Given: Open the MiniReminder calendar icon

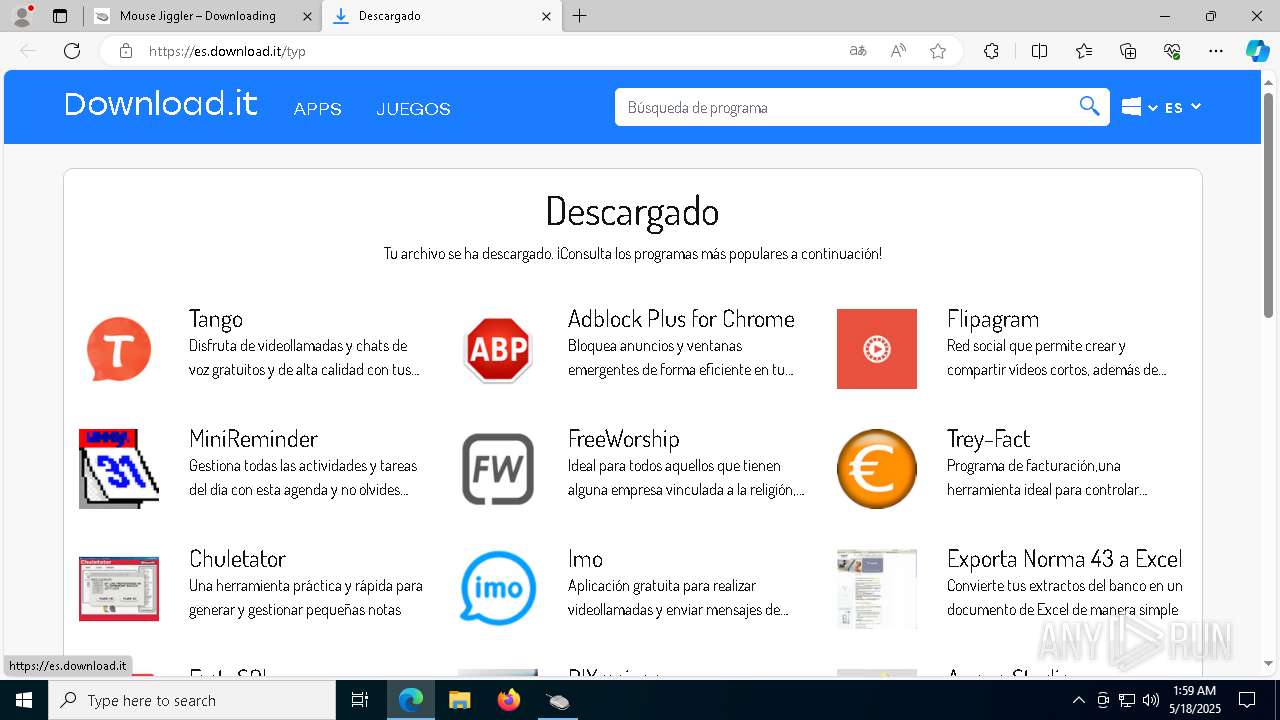Looking at the screenshot, I should point(119,469).
